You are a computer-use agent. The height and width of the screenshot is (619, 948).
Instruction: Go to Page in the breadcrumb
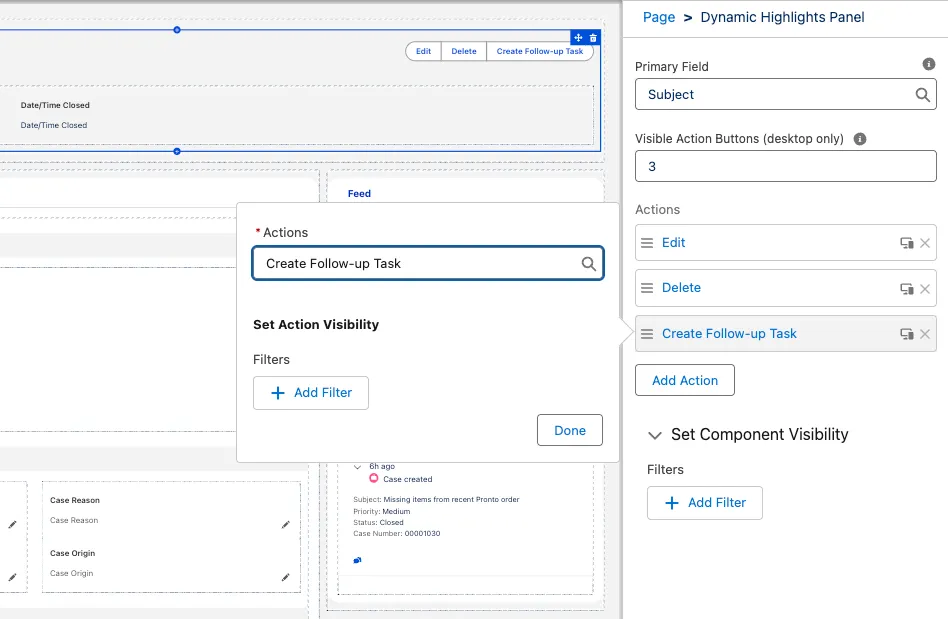click(x=659, y=17)
